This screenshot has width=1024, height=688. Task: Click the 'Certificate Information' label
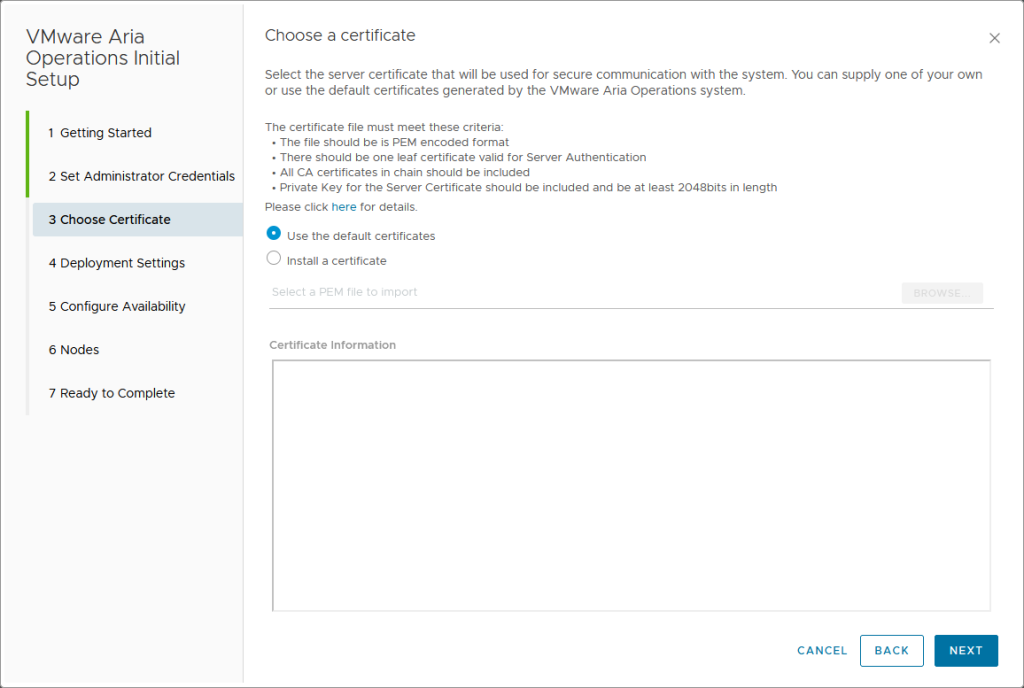pyautogui.click(x=332, y=345)
